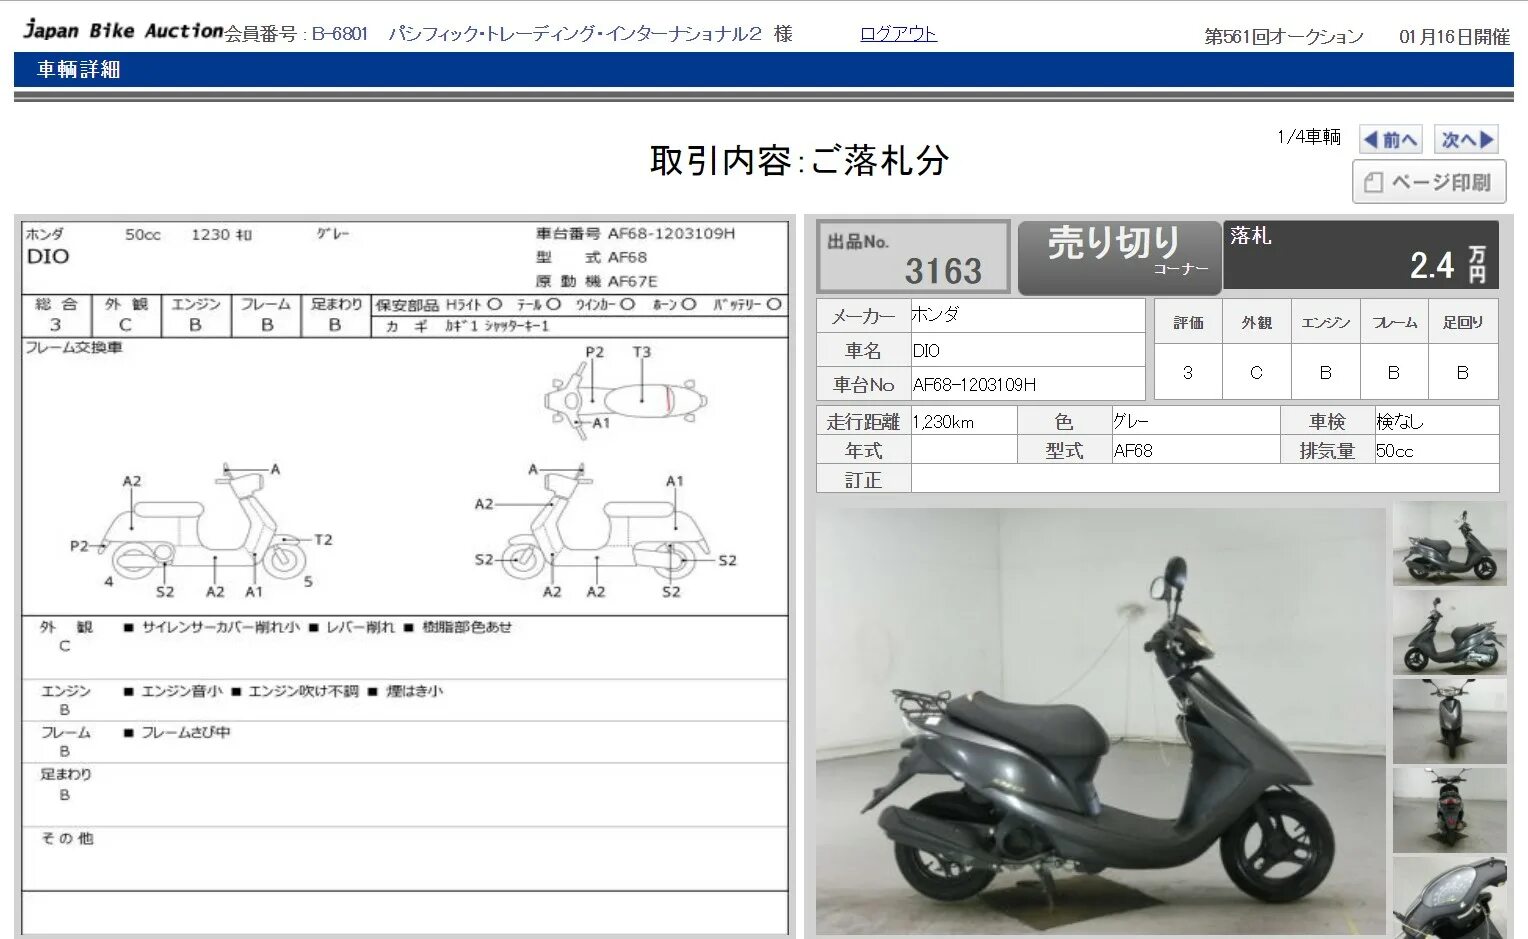Select fourth thumbnail showing scooter rear

tap(1449, 810)
